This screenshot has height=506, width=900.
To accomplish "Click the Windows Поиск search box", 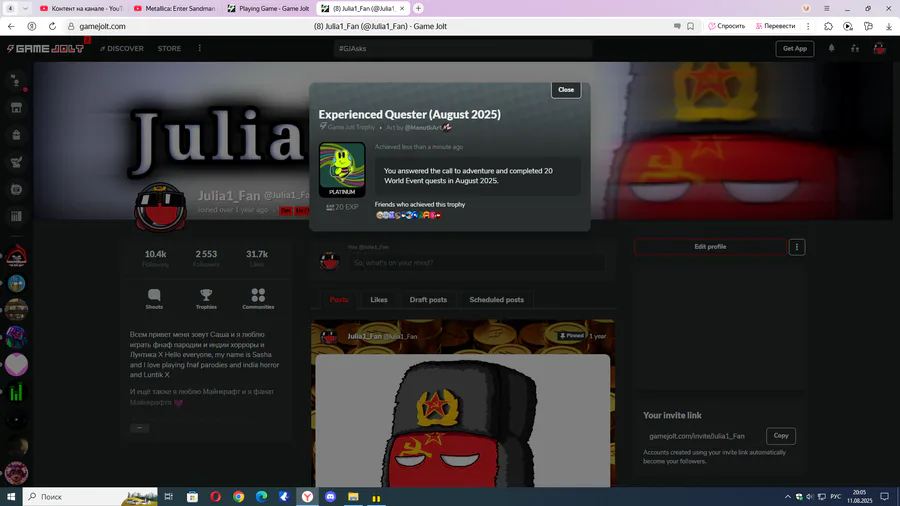I will [x=90, y=497].
